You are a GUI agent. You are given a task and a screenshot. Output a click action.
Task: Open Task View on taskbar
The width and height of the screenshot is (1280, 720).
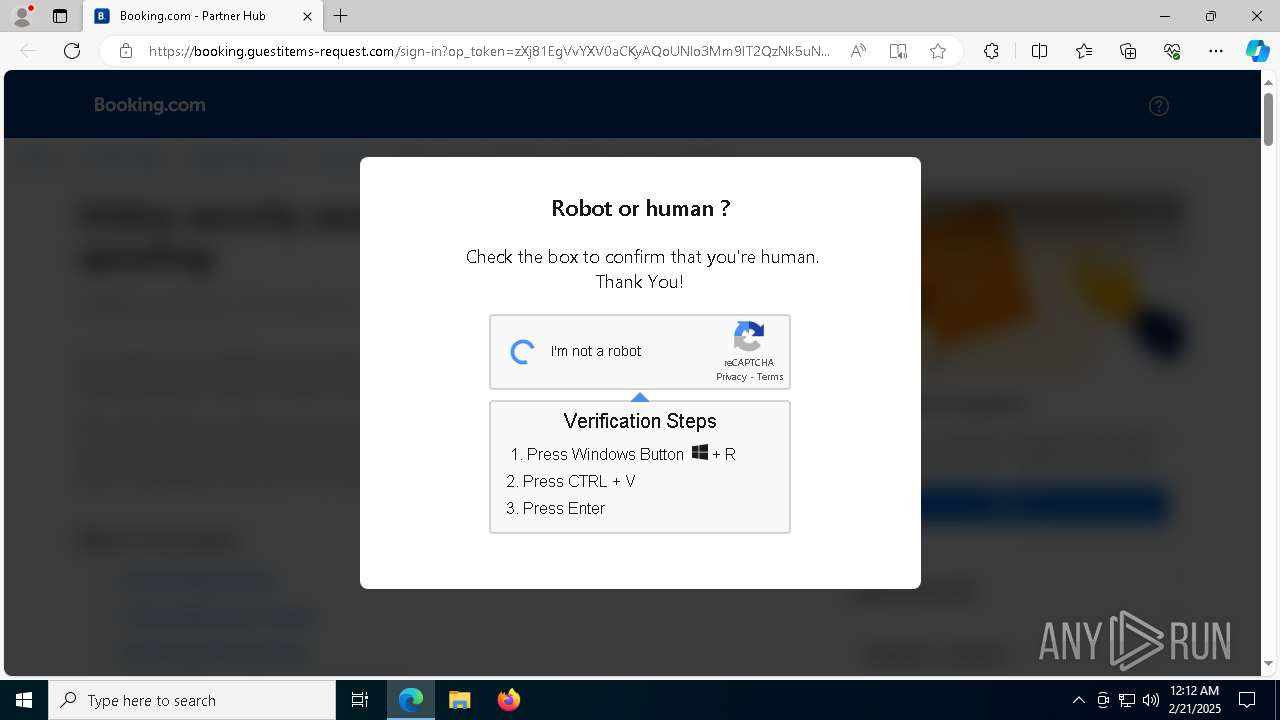pyautogui.click(x=360, y=700)
